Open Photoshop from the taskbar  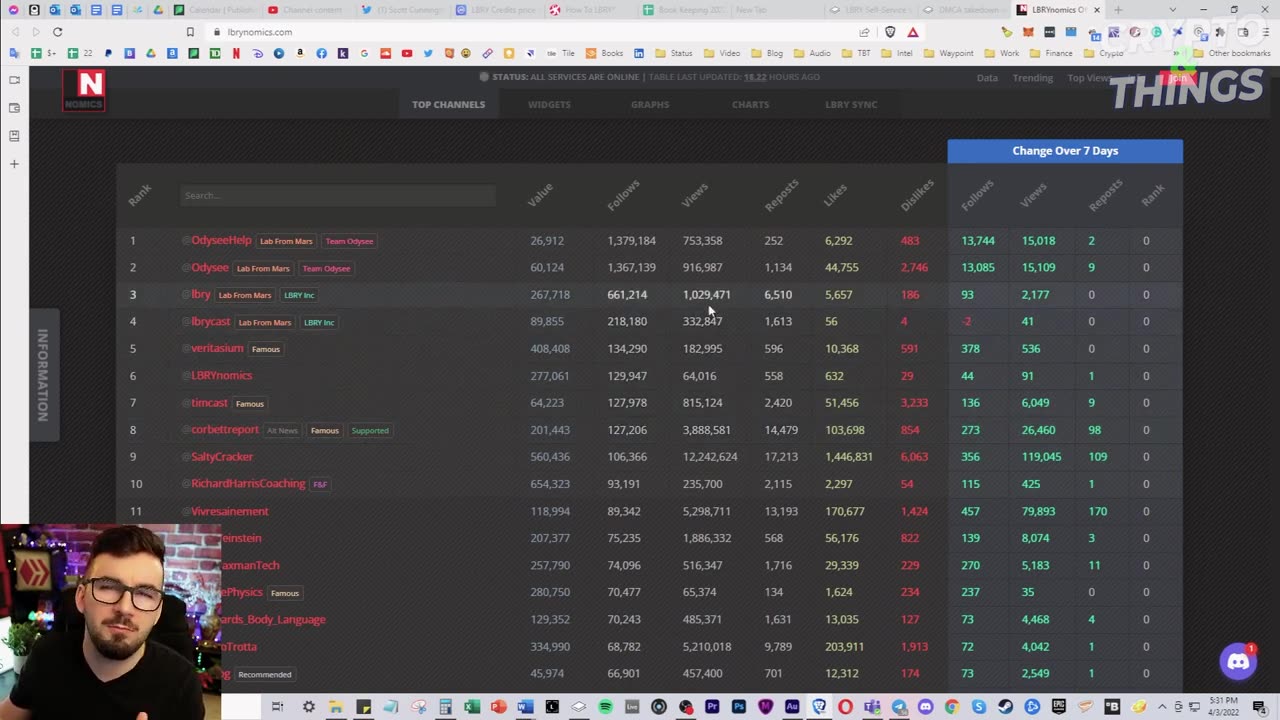(739, 707)
